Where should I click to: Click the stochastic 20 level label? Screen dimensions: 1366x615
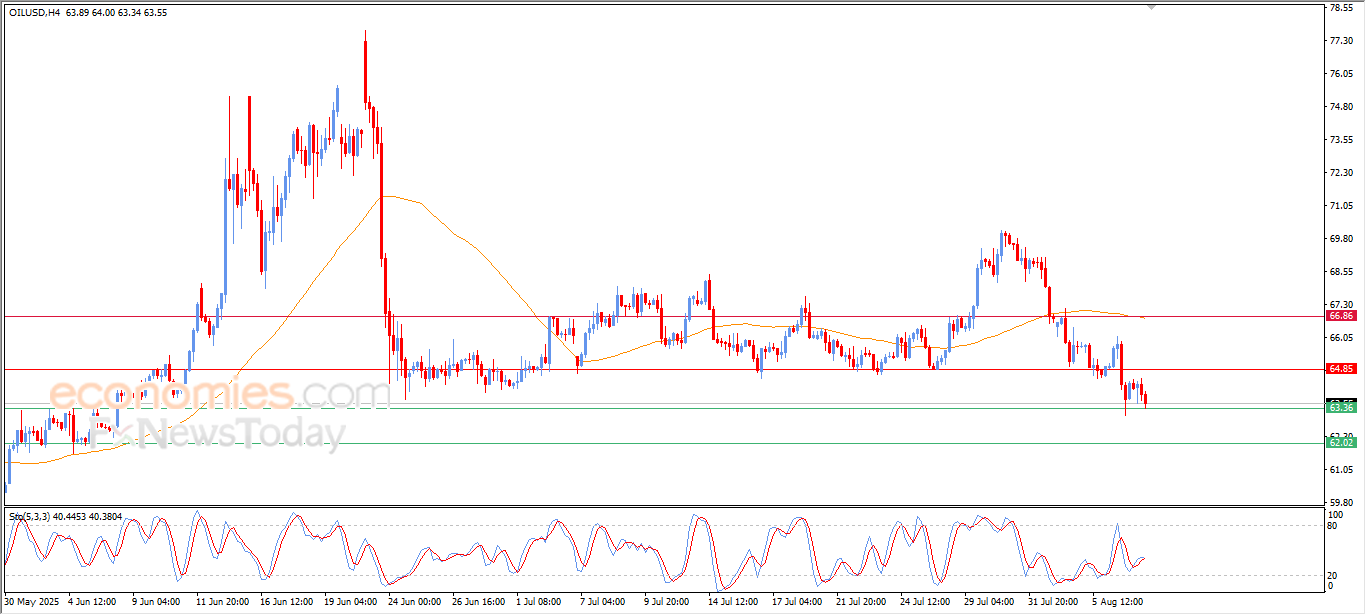(1333, 575)
